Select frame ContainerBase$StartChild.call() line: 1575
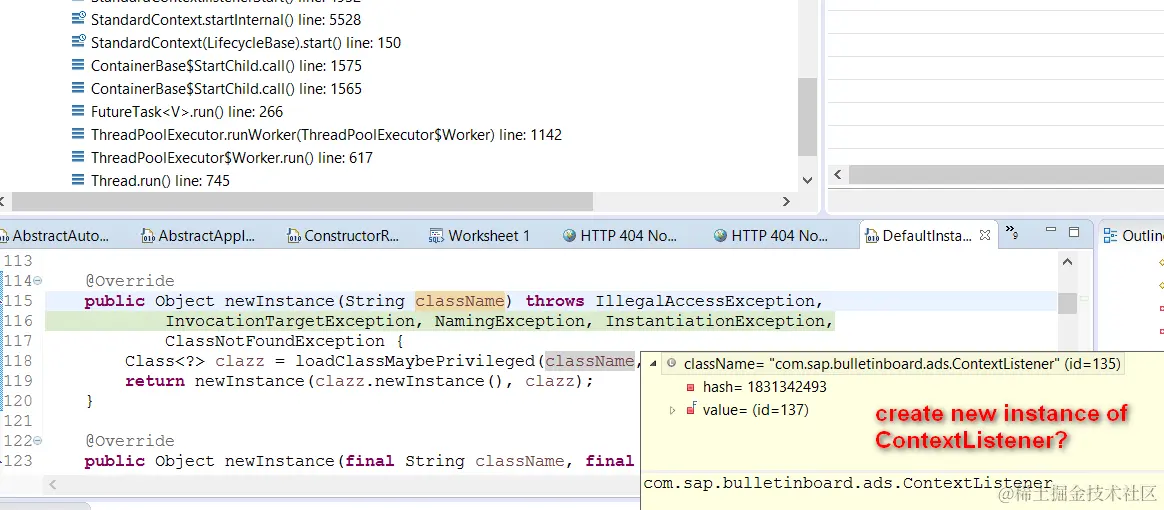This screenshot has height=510, width=1164. coord(216,66)
